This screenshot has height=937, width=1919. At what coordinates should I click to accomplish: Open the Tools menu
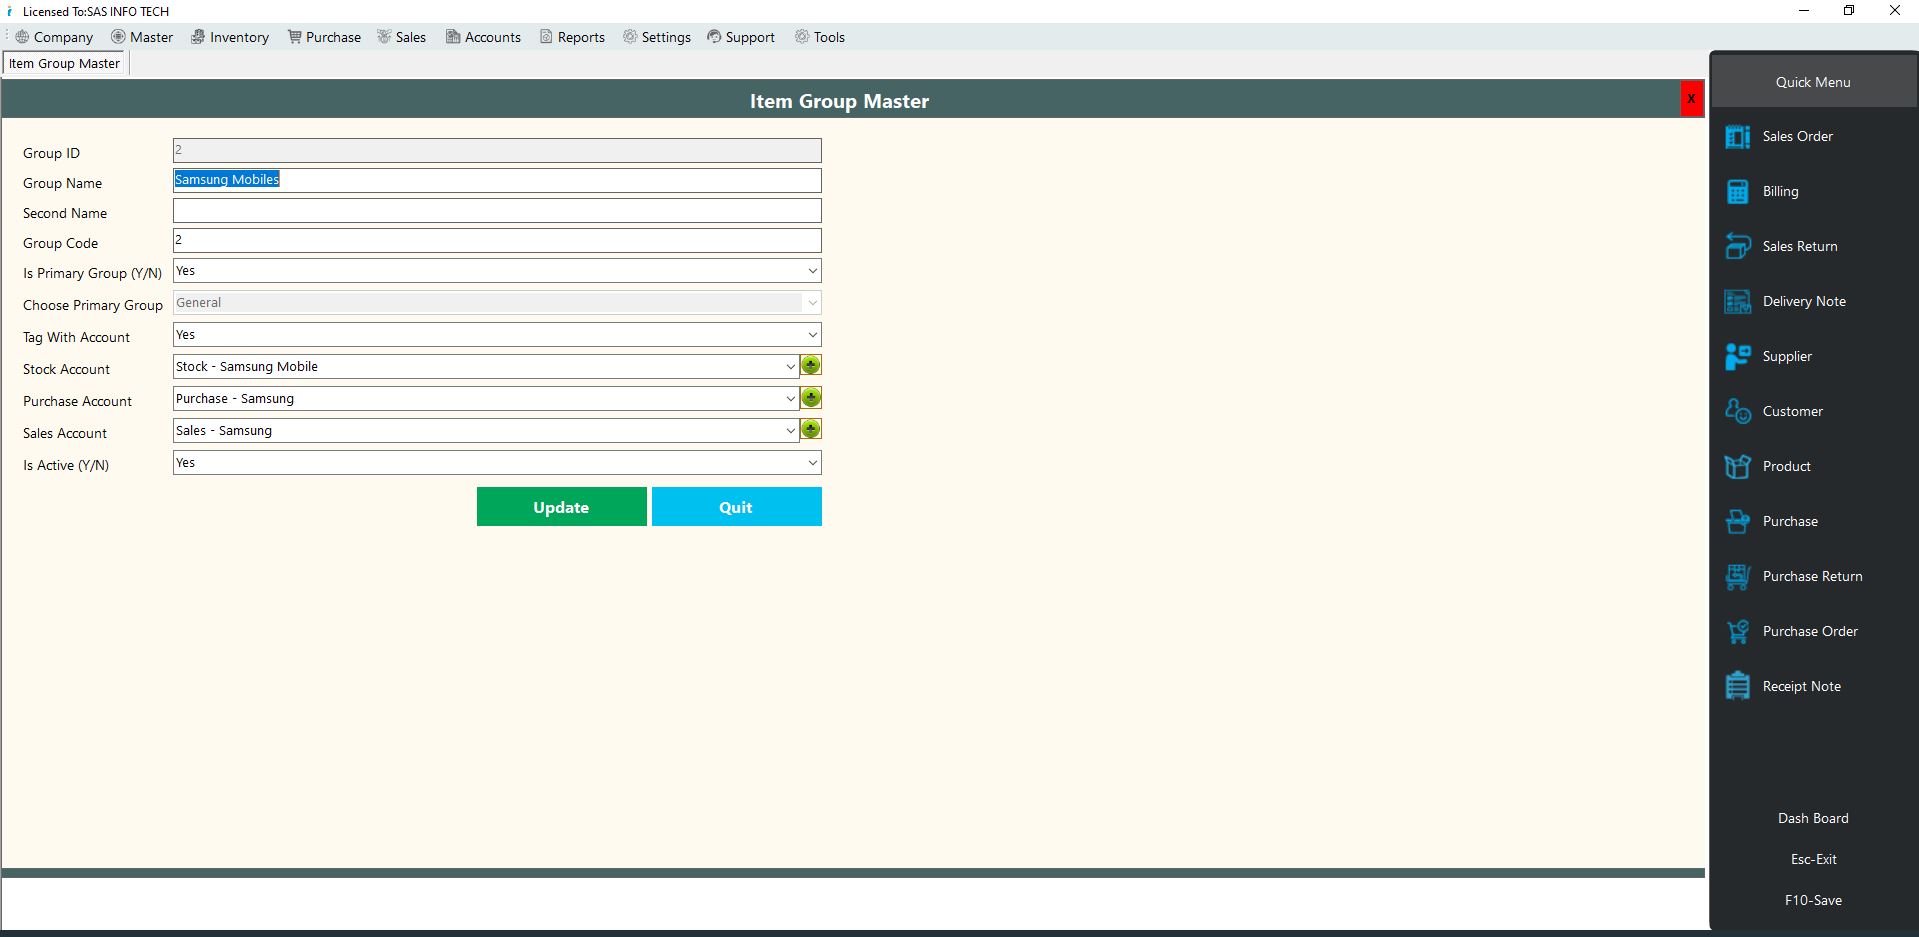(x=820, y=37)
